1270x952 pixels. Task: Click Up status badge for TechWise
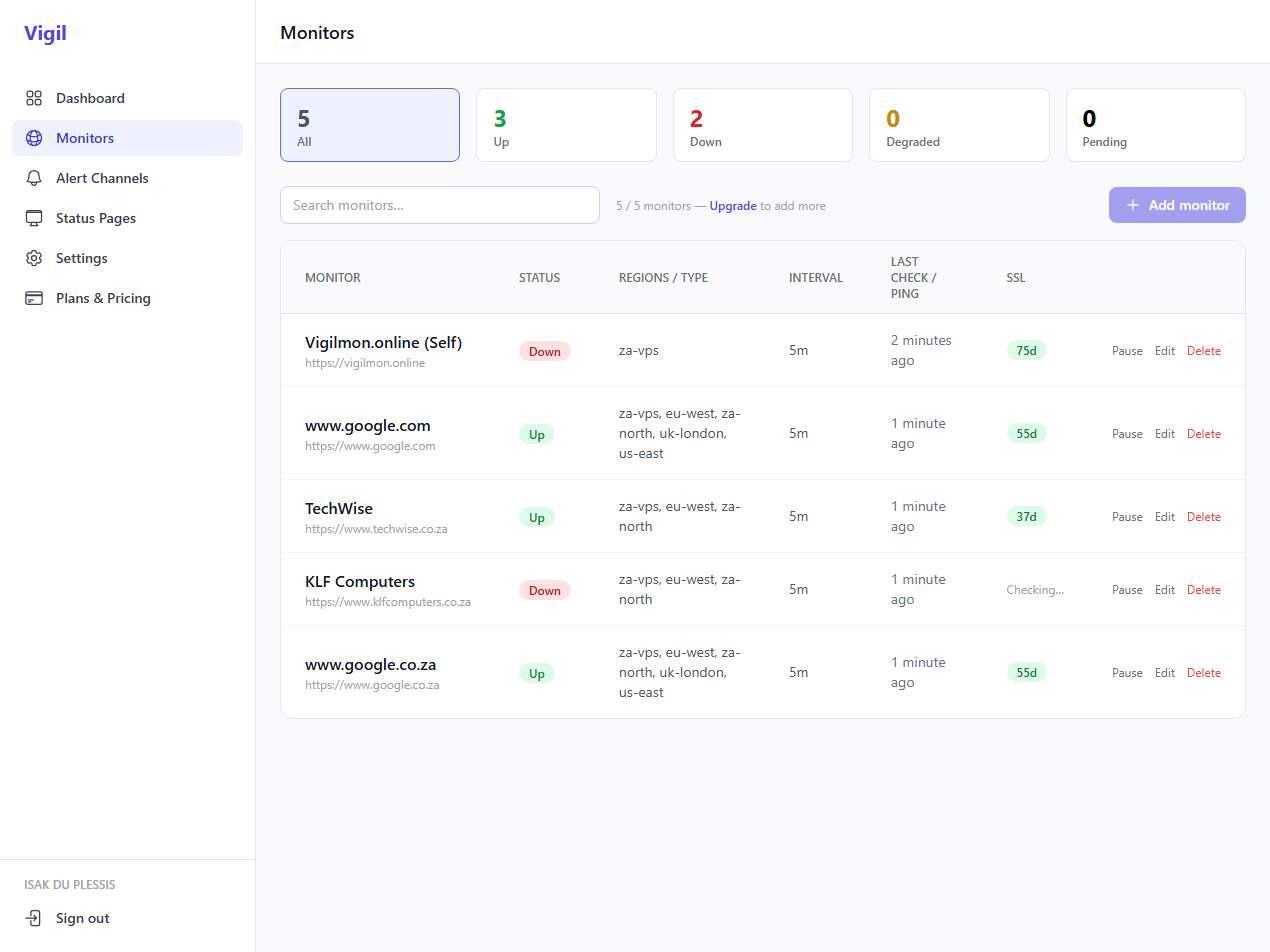coord(537,517)
